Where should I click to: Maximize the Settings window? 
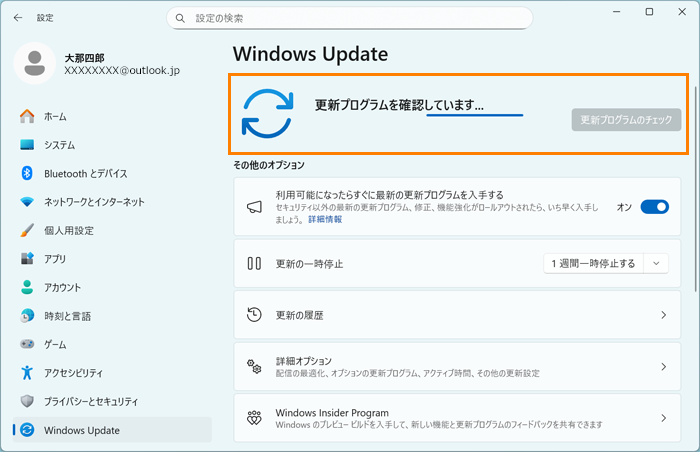coord(650,12)
